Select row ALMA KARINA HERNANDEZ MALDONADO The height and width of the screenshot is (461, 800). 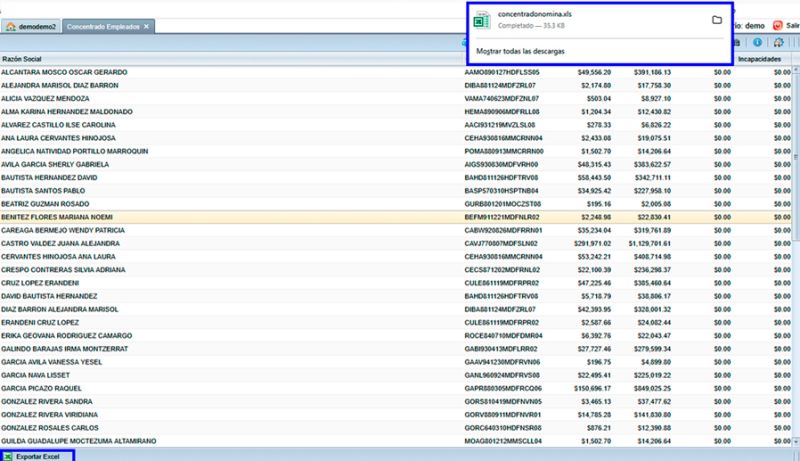pos(396,112)
